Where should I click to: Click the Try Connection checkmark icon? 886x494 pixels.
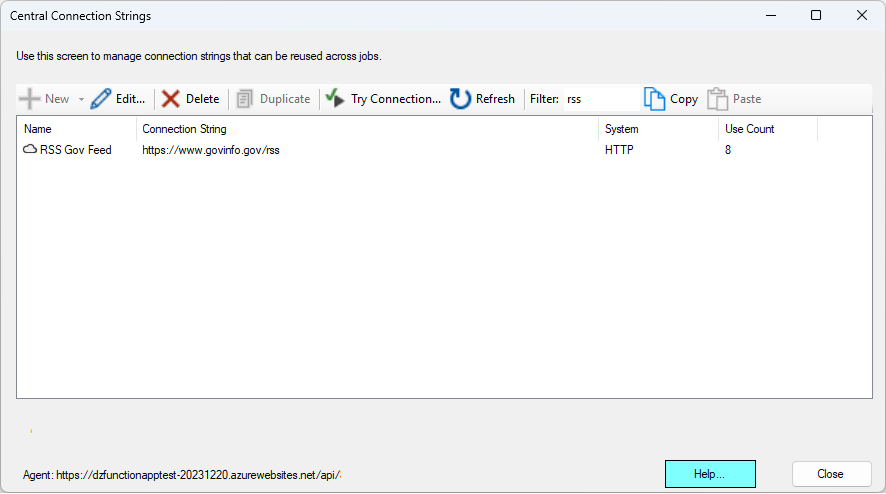click(335, 98)
